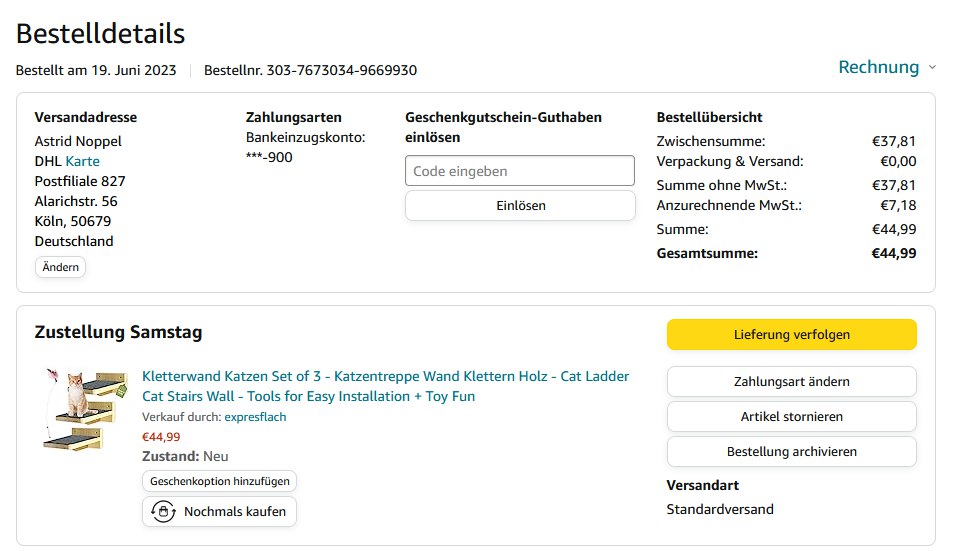The image size is (956, 551).
Task: Track delivery with Lieferung verfolgen
Action: pos(791,335)
